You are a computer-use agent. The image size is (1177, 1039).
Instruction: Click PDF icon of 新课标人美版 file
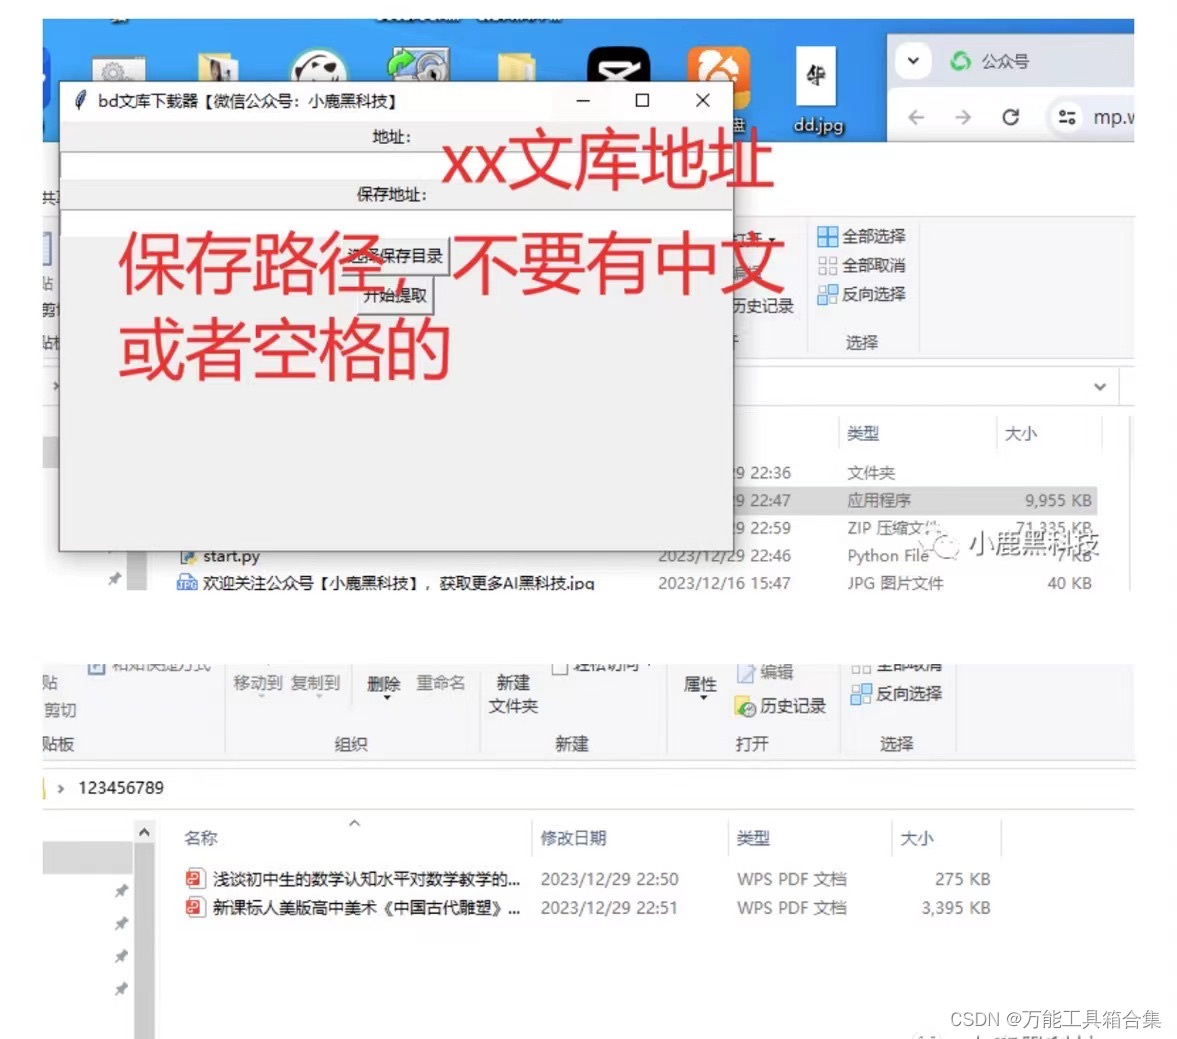tap(195, 907)
